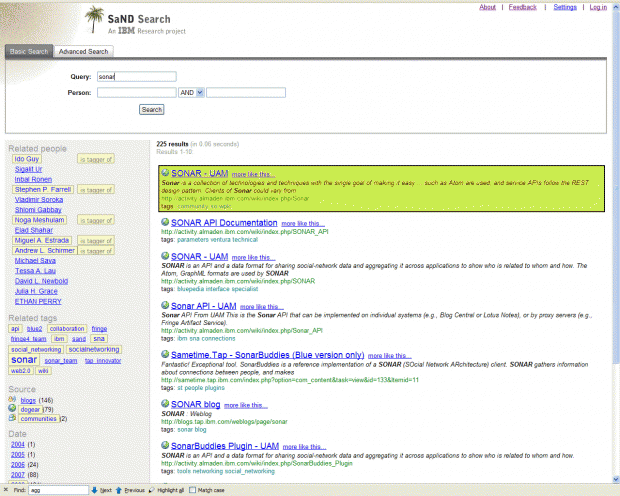Select related person Vladimir Soroka
Image resolution: width=620 pixels, height=496 pixels.
(x=39, y=199)
